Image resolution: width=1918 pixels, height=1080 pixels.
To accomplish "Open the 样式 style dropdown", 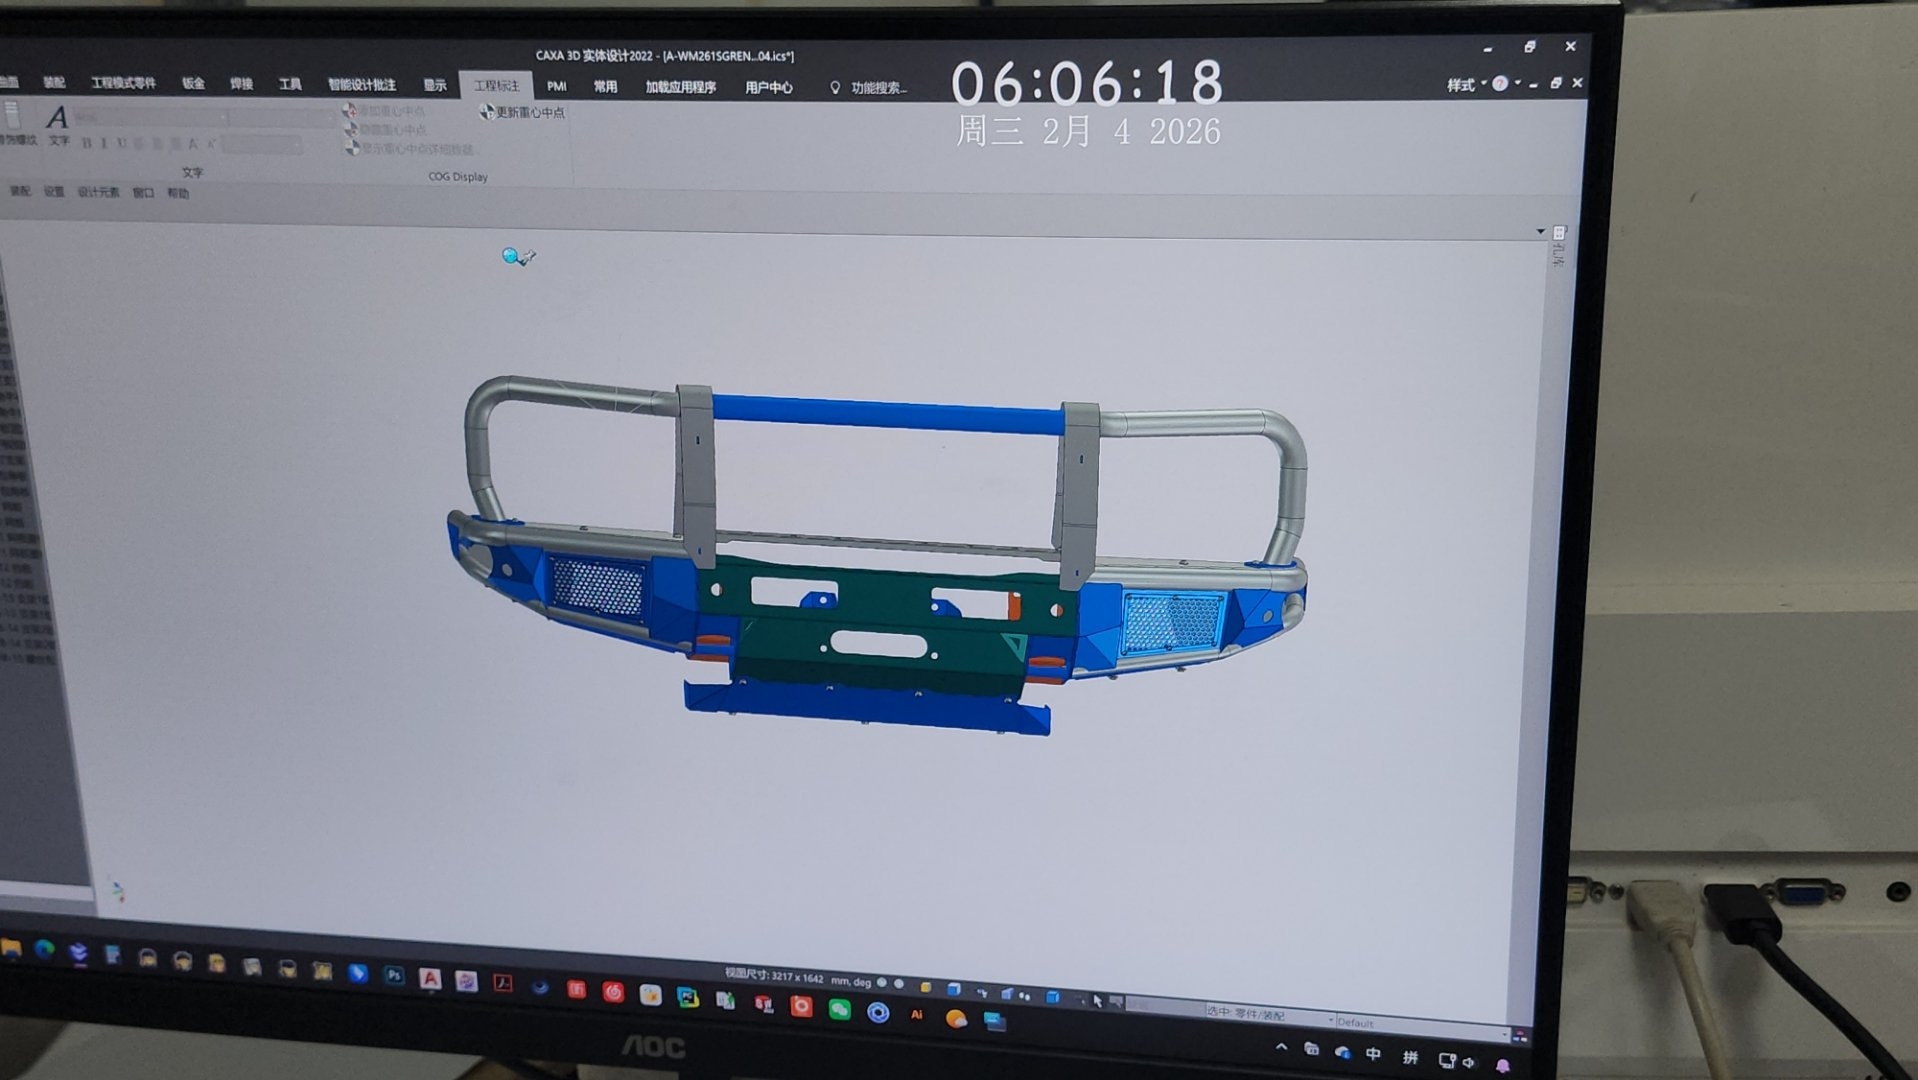I will click(x=1465, y=85).
